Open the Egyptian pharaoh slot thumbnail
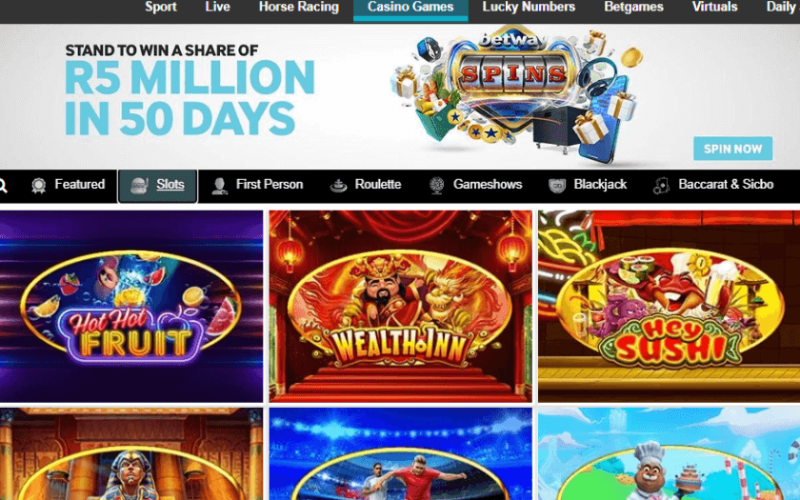This screenshot has width=800, height=500. [131, 454]
